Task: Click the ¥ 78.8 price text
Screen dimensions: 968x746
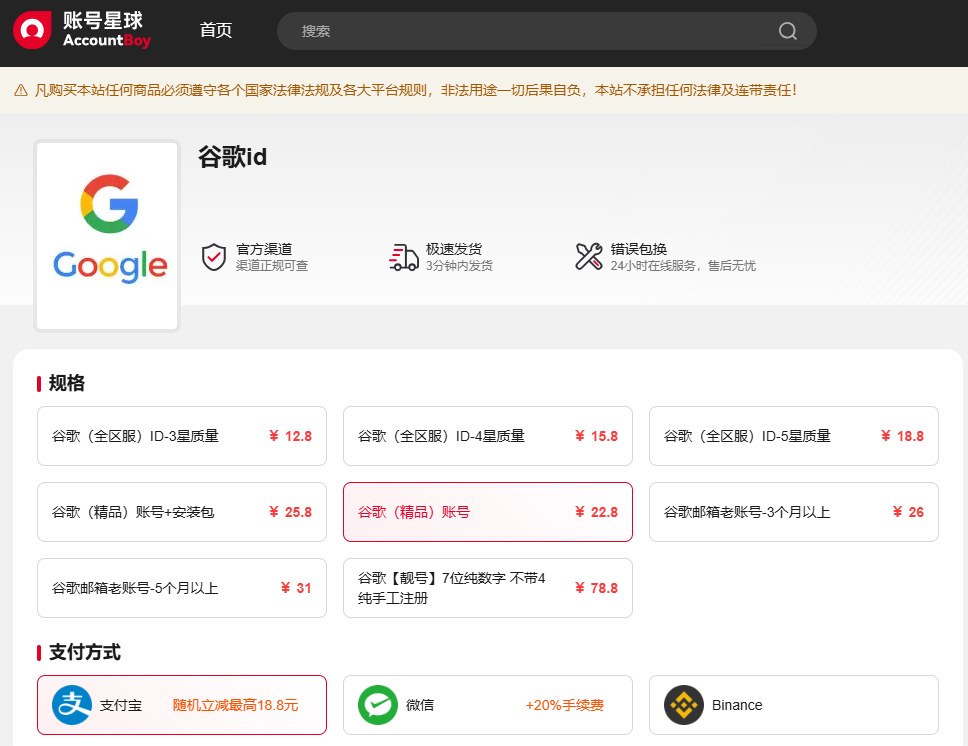Action: point(596,588)
